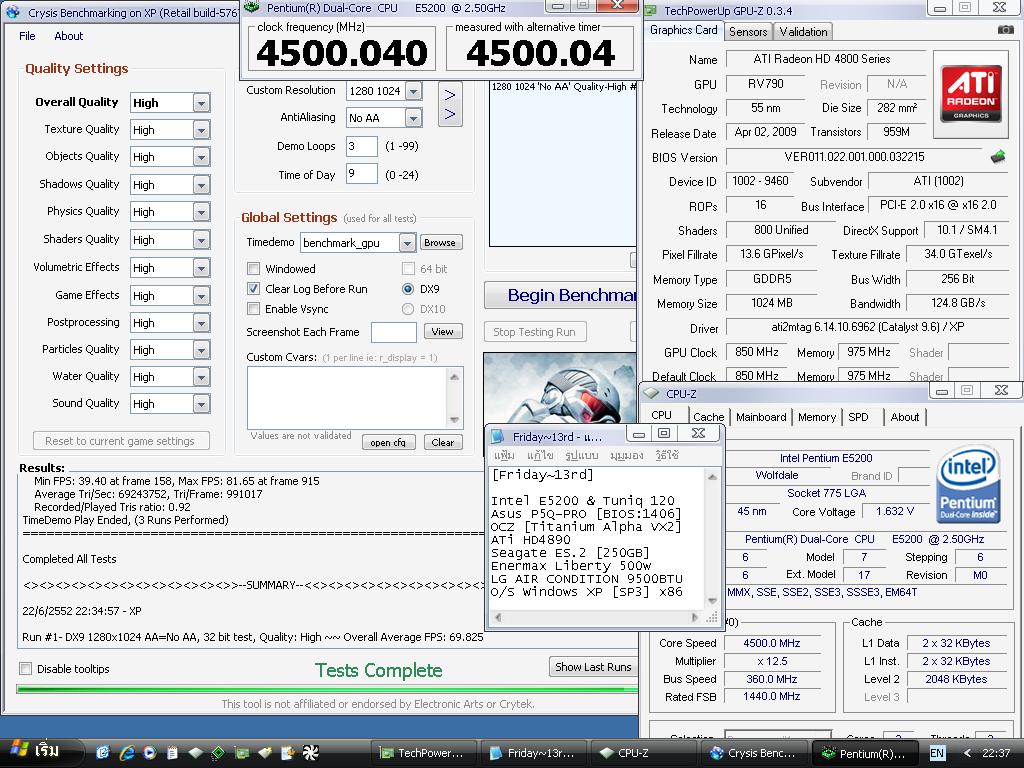Open the Texture Quality dropdown
This screenshot has height=768, width=1024.
pos(201,130)
